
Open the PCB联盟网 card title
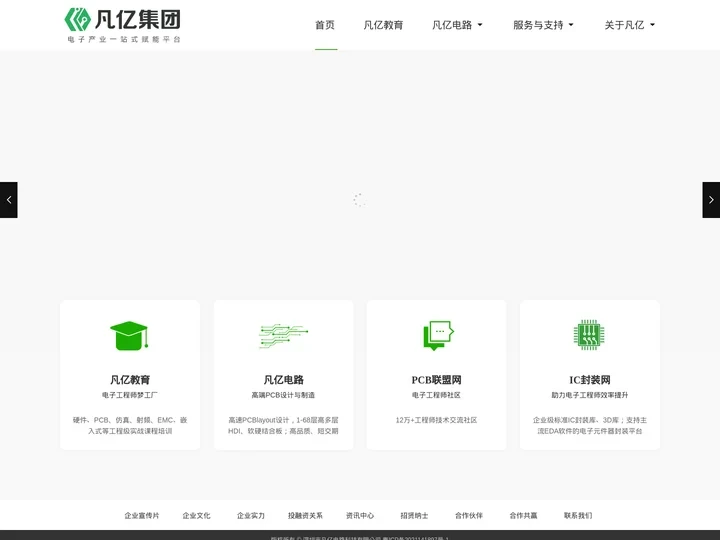tap(436, 380)
